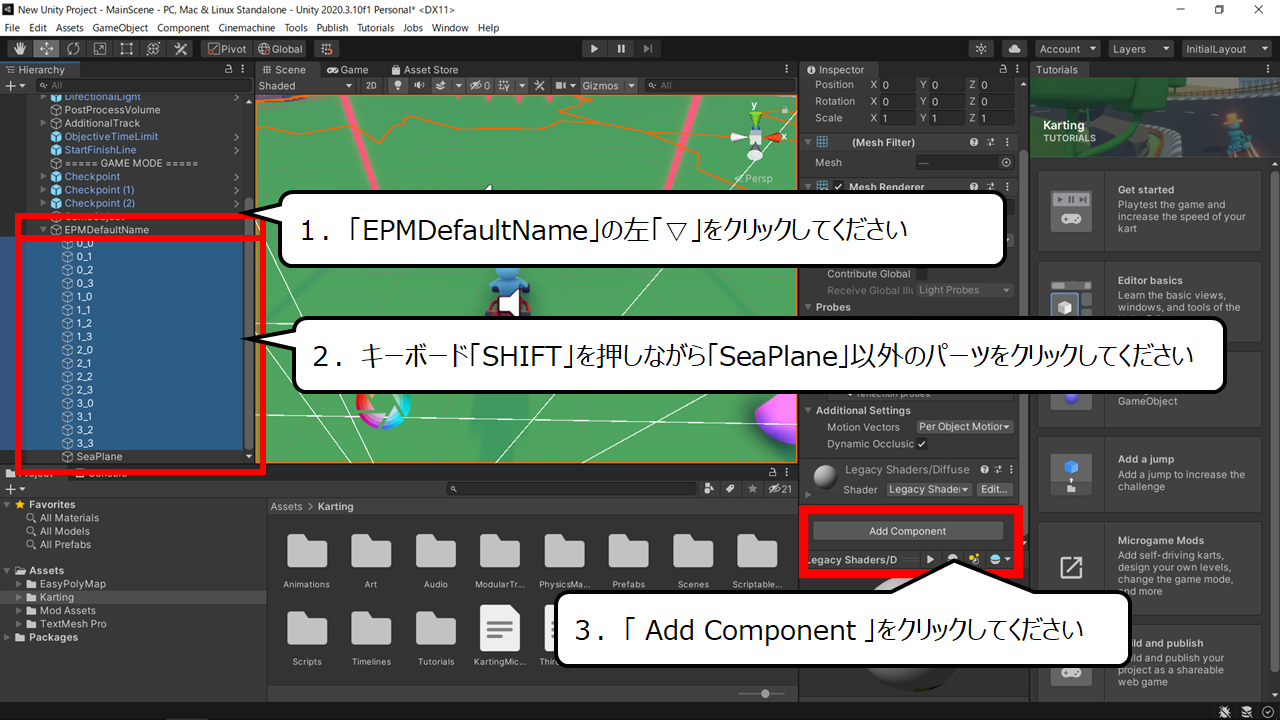This screenshot has height=720, width=1280.
Task: Toggle 2D view mode
Action: coord(371,86)
